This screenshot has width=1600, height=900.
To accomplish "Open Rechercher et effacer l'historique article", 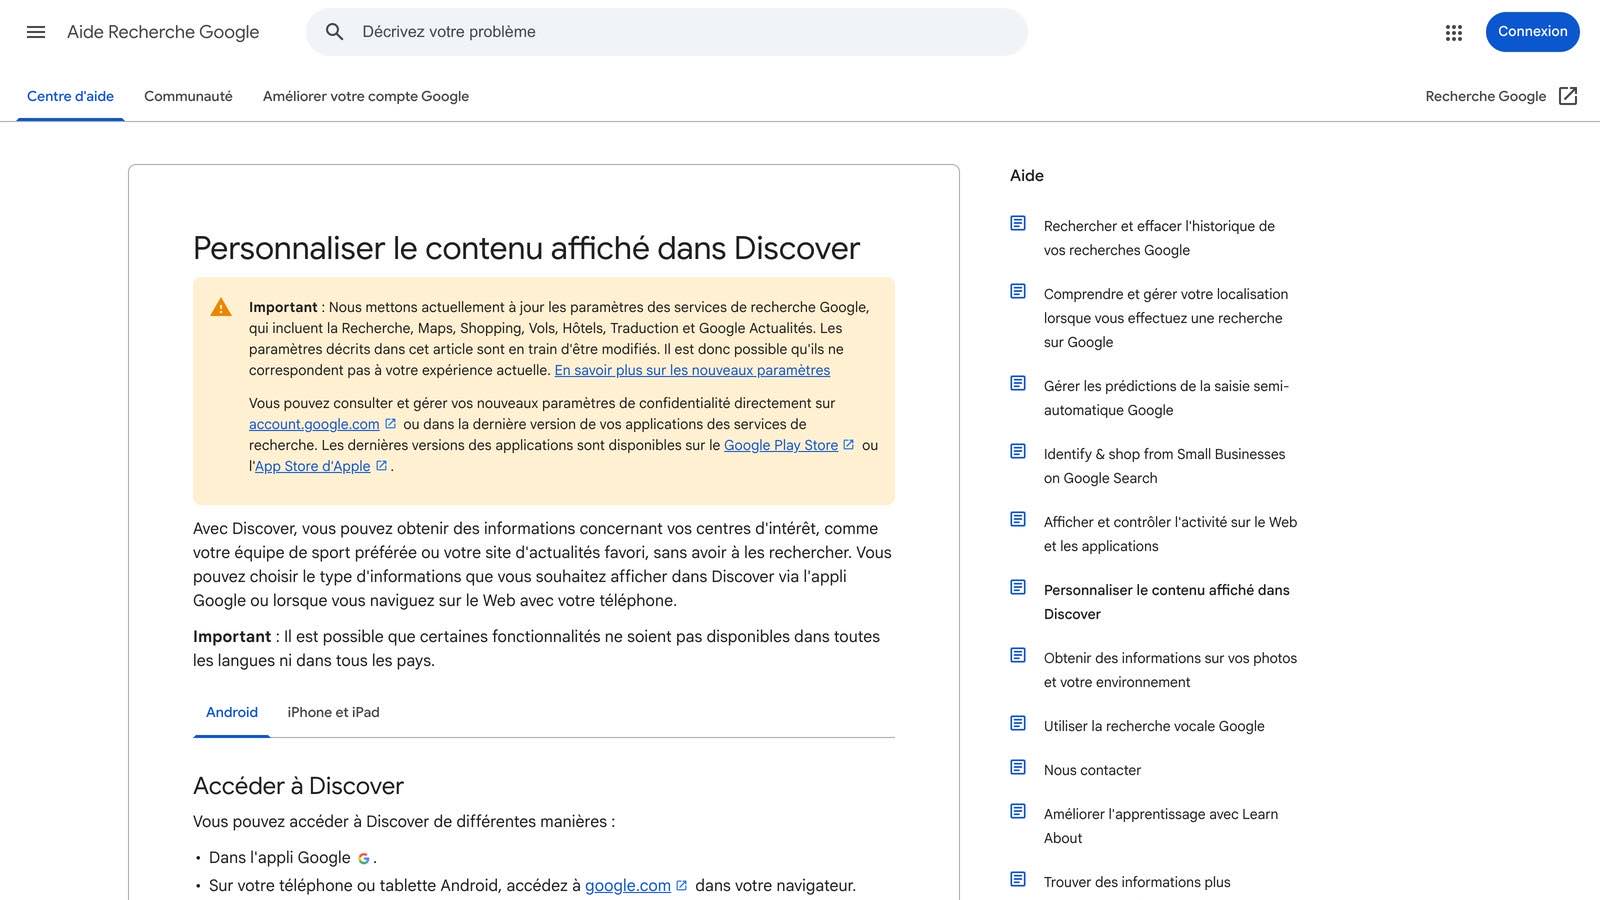I will coord(1159,238).
